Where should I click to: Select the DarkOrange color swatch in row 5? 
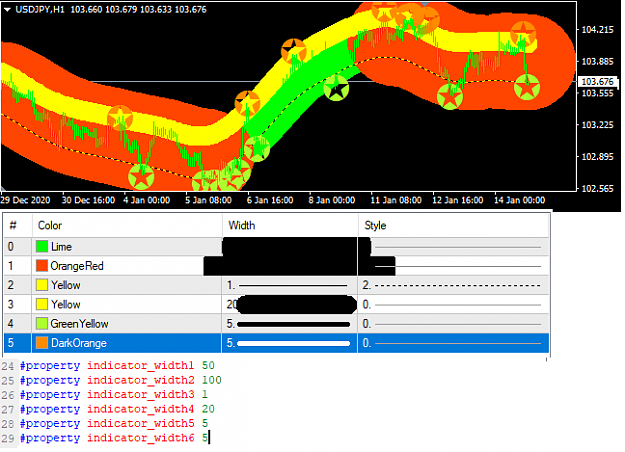click(42, 343)
